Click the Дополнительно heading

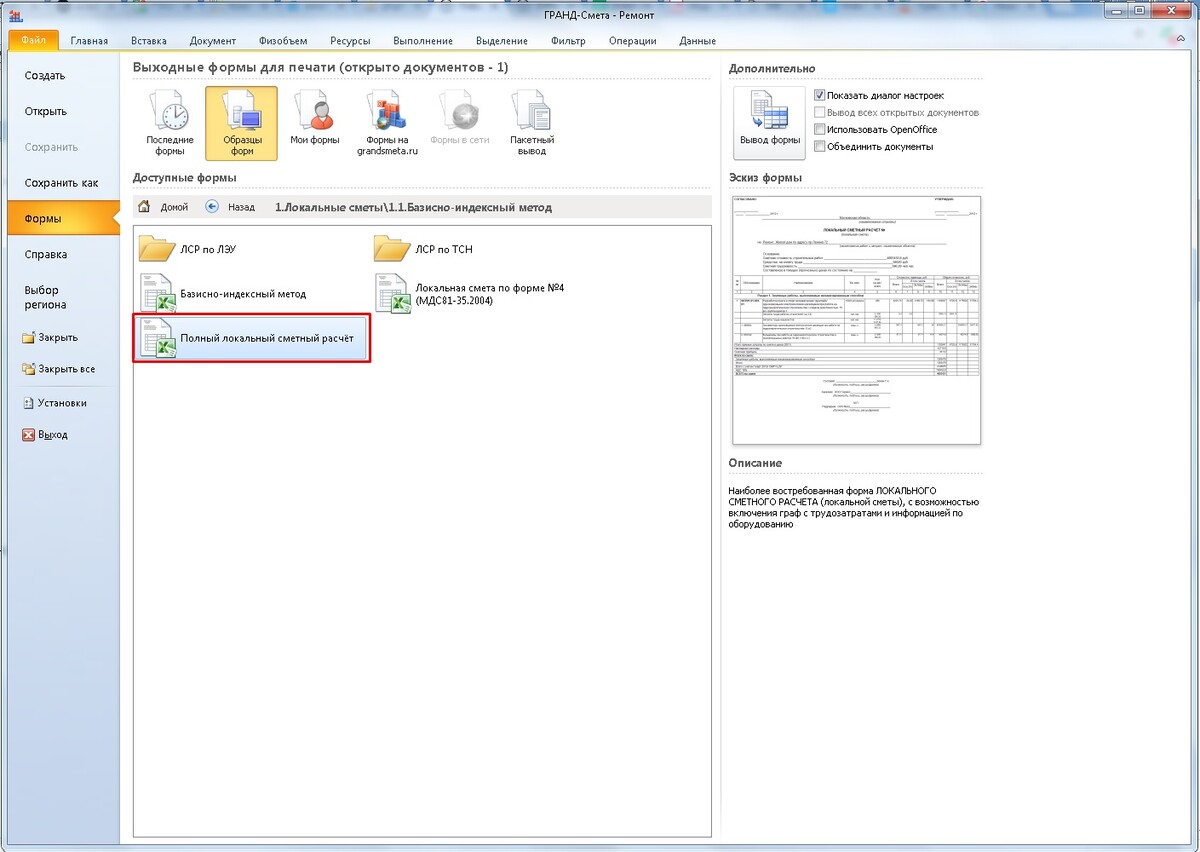click(774, 67)
